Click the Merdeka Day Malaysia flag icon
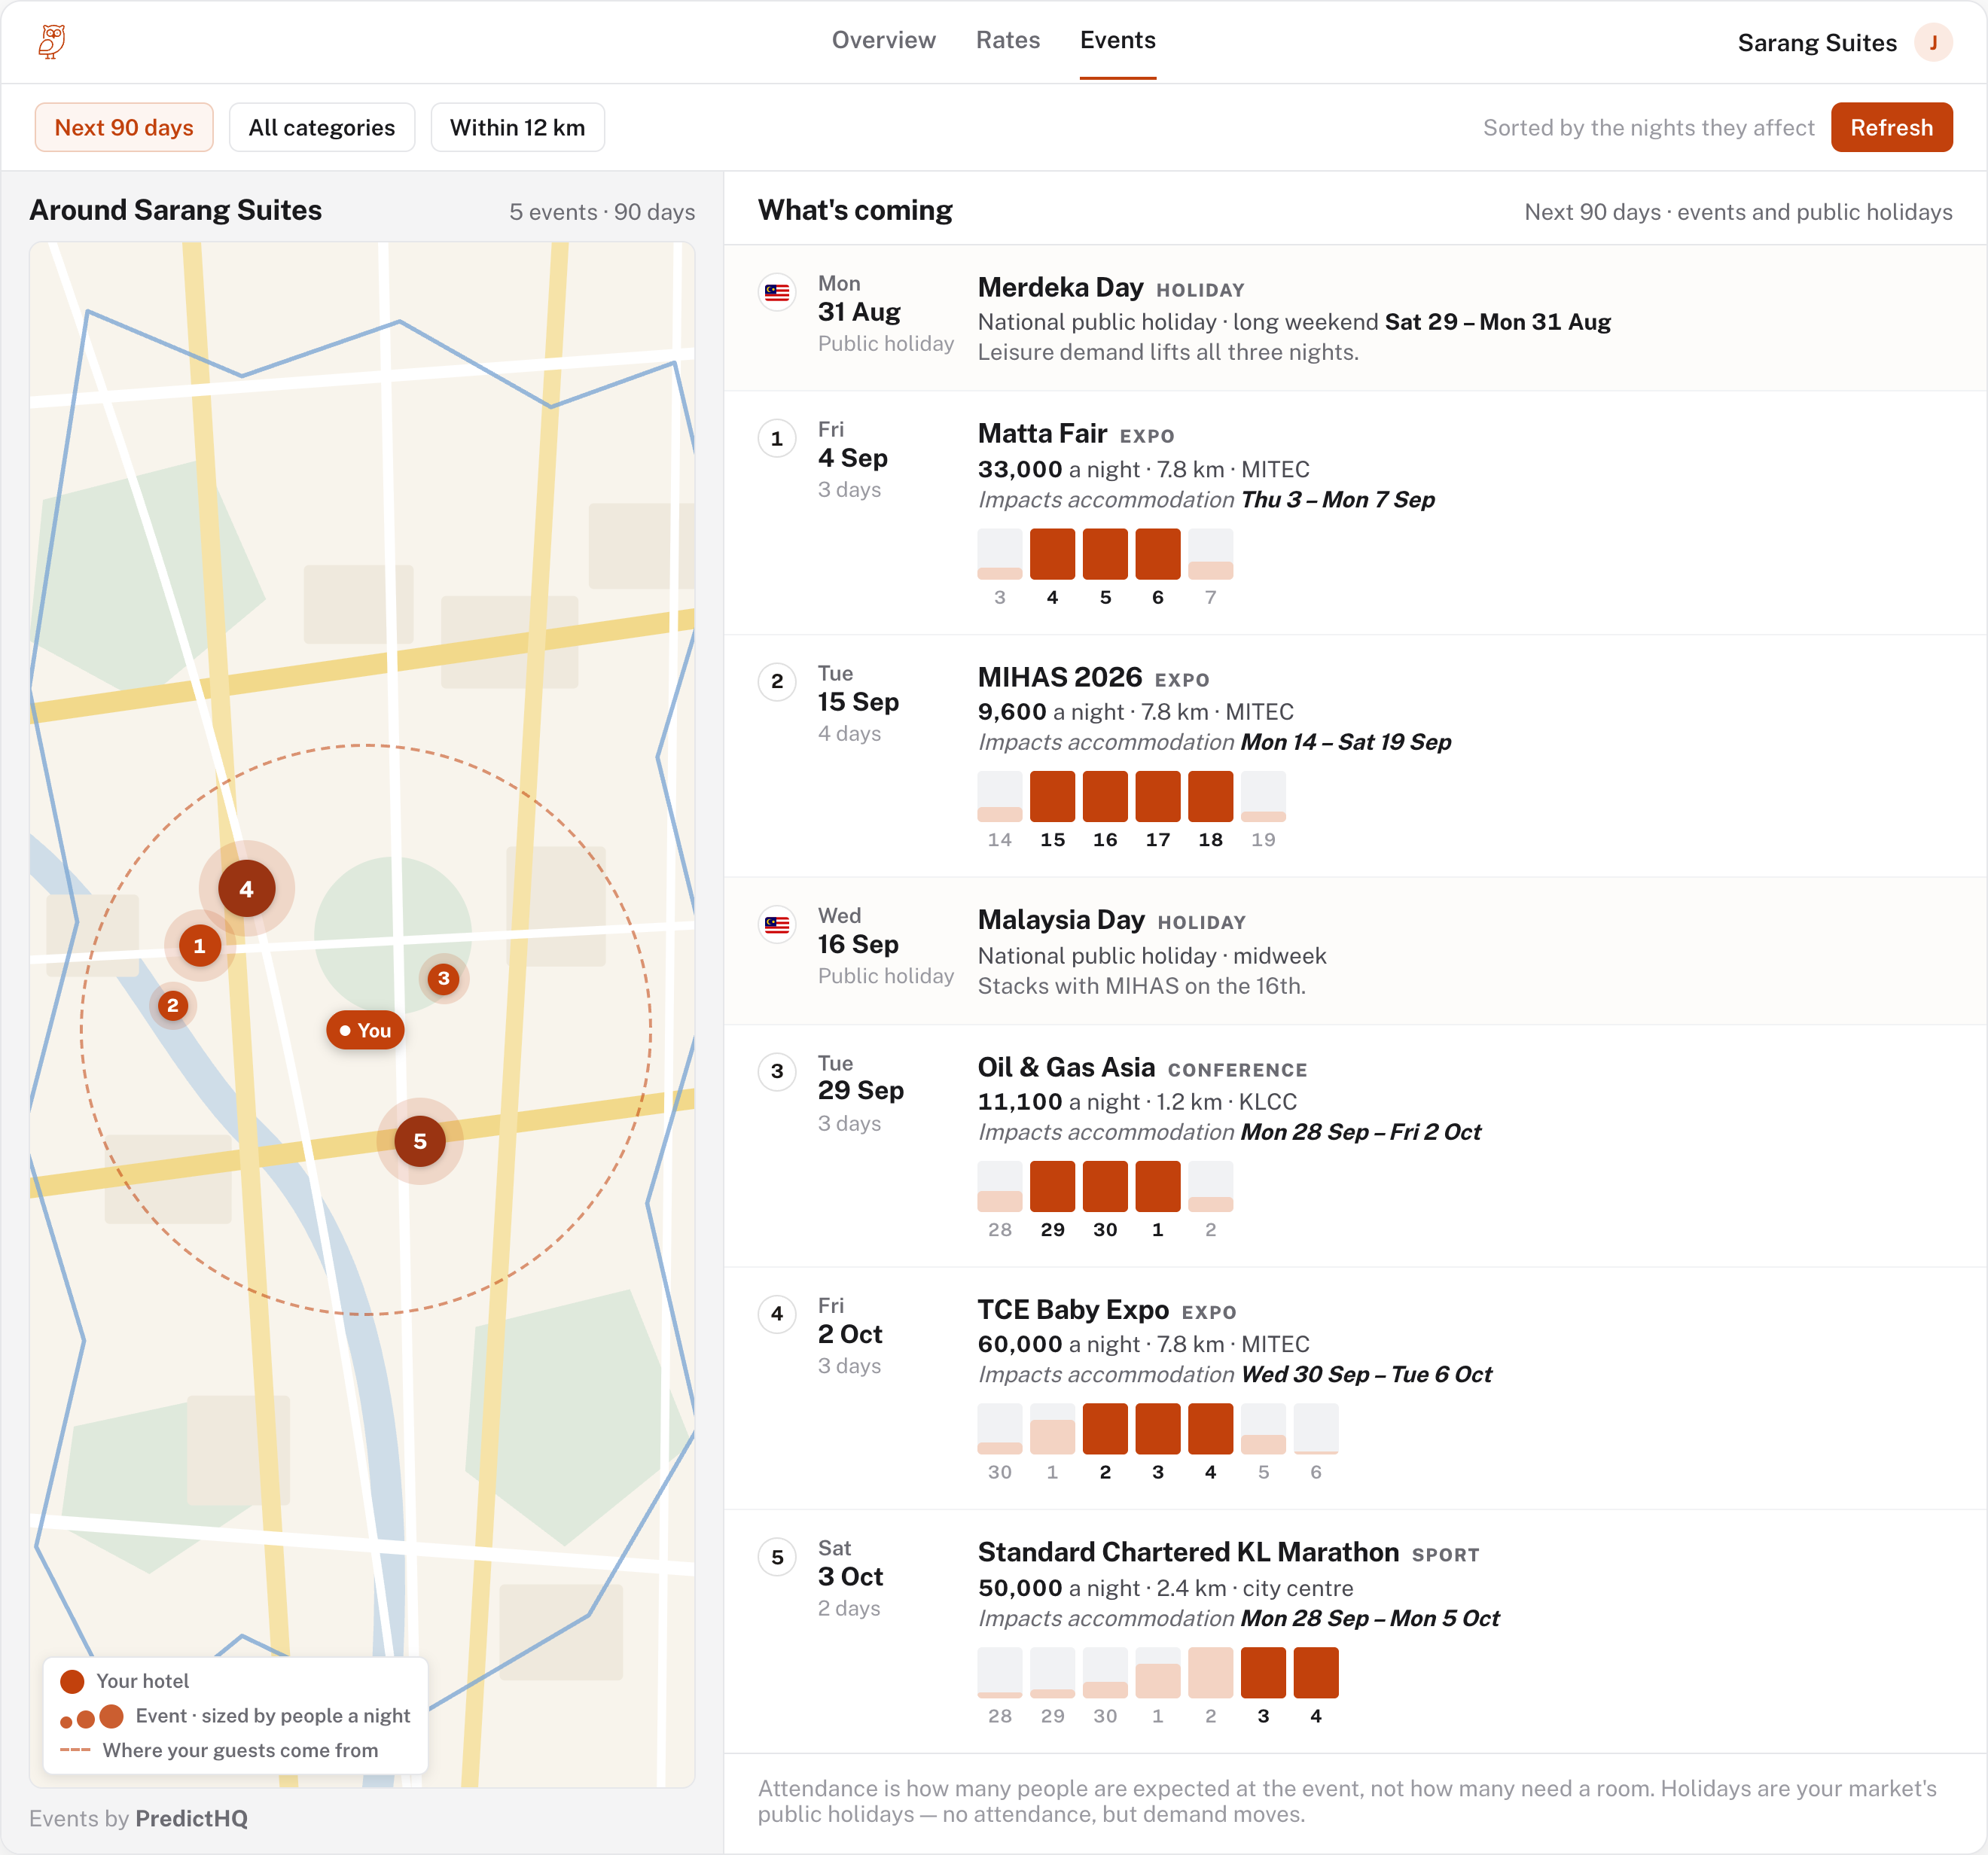This screenshot has height=1855, width=1988. [x=777, y=292]
